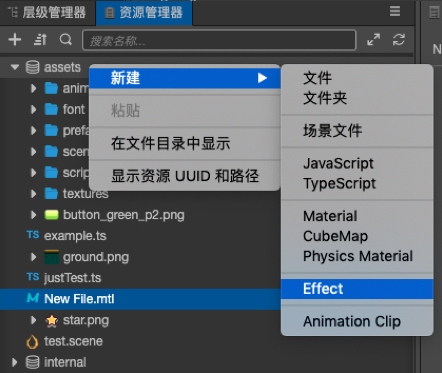Viewport: 442px width, 373px height.
Task: Create a new Effect
Action: pos(357,289)
